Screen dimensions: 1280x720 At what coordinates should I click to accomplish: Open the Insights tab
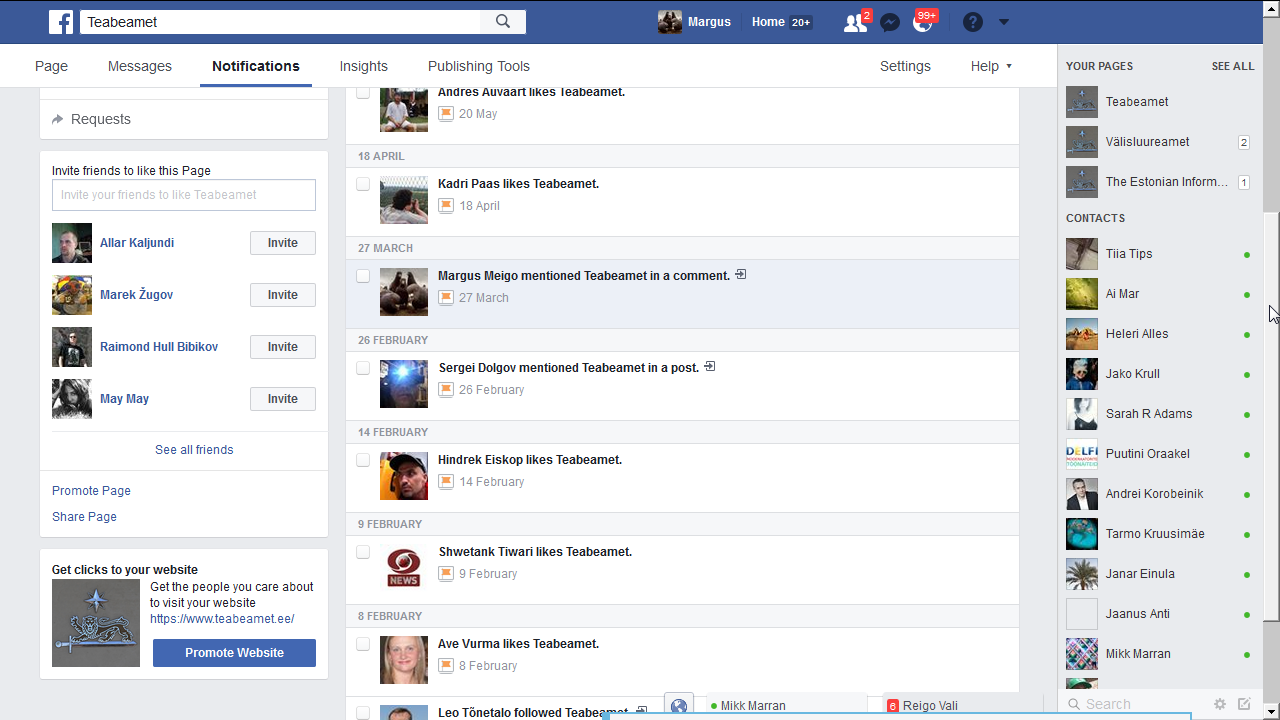[363, 66]
